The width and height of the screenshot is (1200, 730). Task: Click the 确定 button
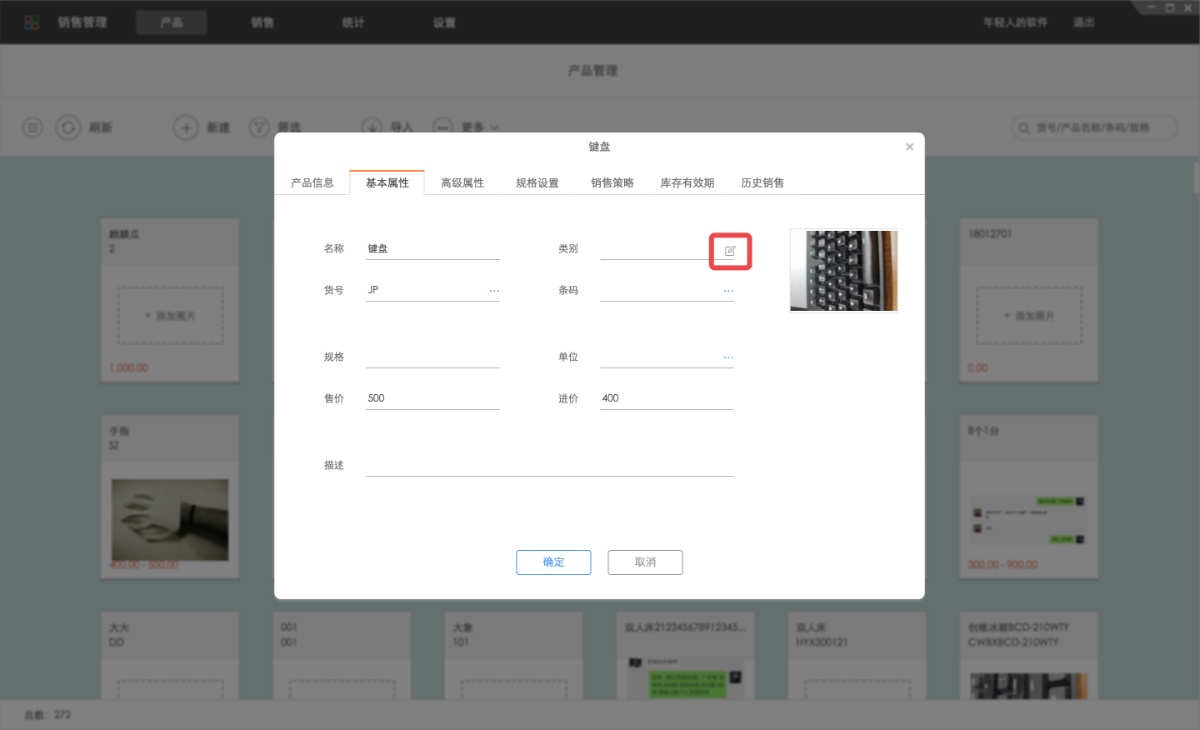(553, 562)
